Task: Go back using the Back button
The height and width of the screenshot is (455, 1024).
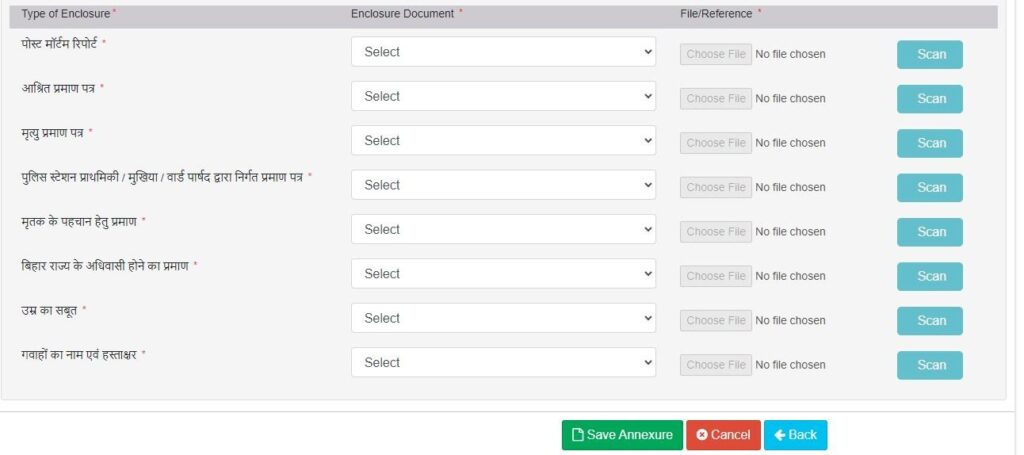Action: (795, 435)
